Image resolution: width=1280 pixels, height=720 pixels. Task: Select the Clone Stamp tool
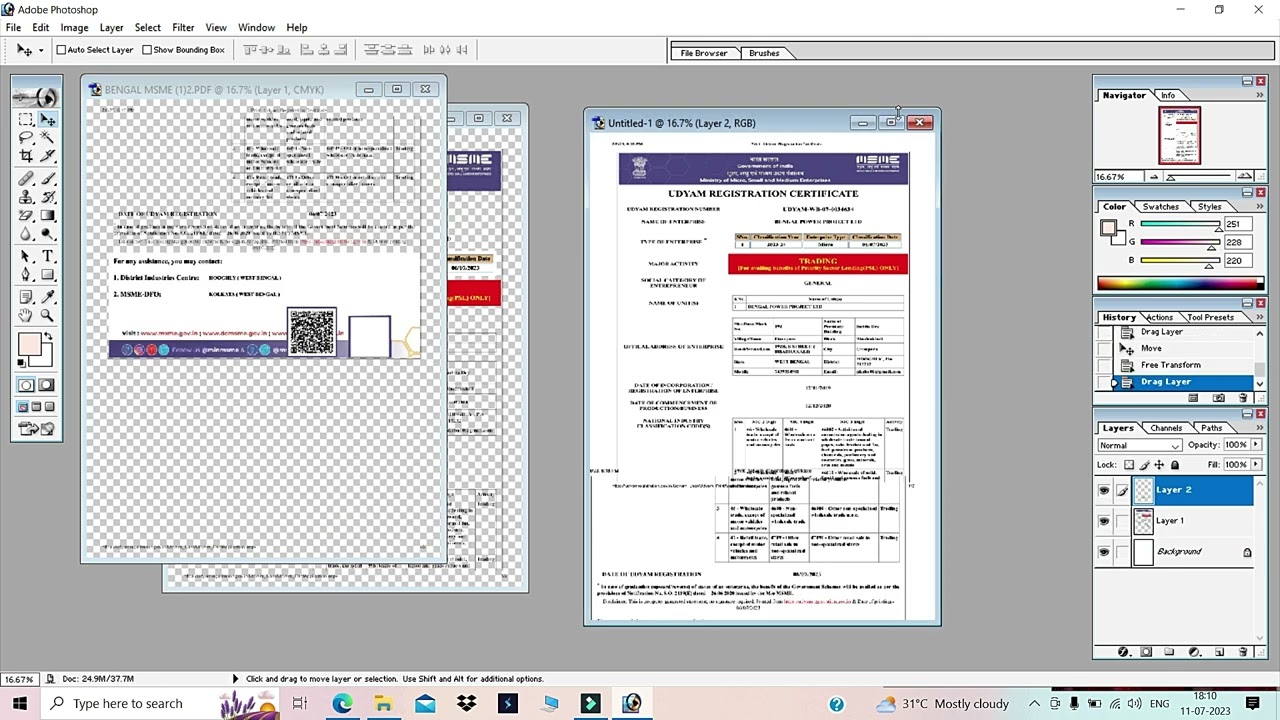[x=25, y=197]
